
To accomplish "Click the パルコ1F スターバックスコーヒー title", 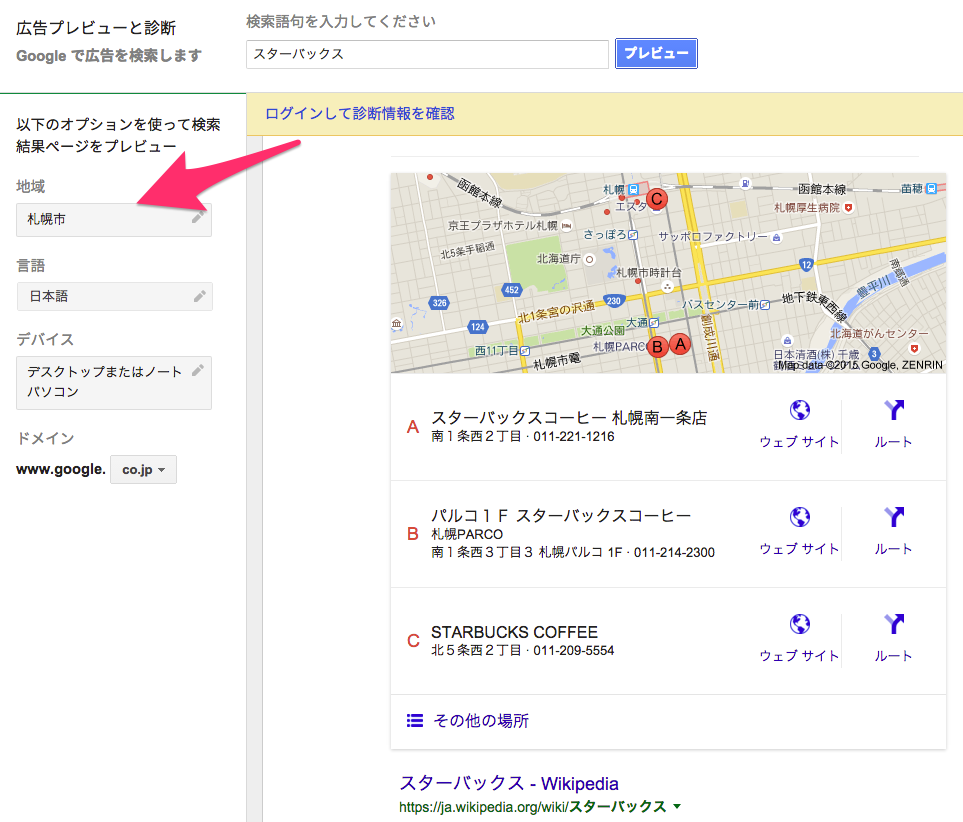I will 561,515.
